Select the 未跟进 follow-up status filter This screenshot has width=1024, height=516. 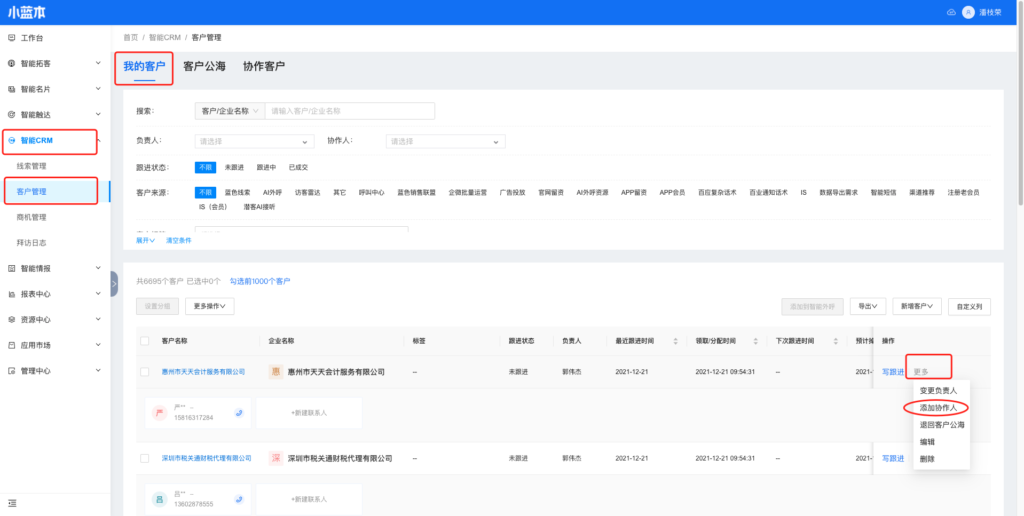(x=234, y=167)
